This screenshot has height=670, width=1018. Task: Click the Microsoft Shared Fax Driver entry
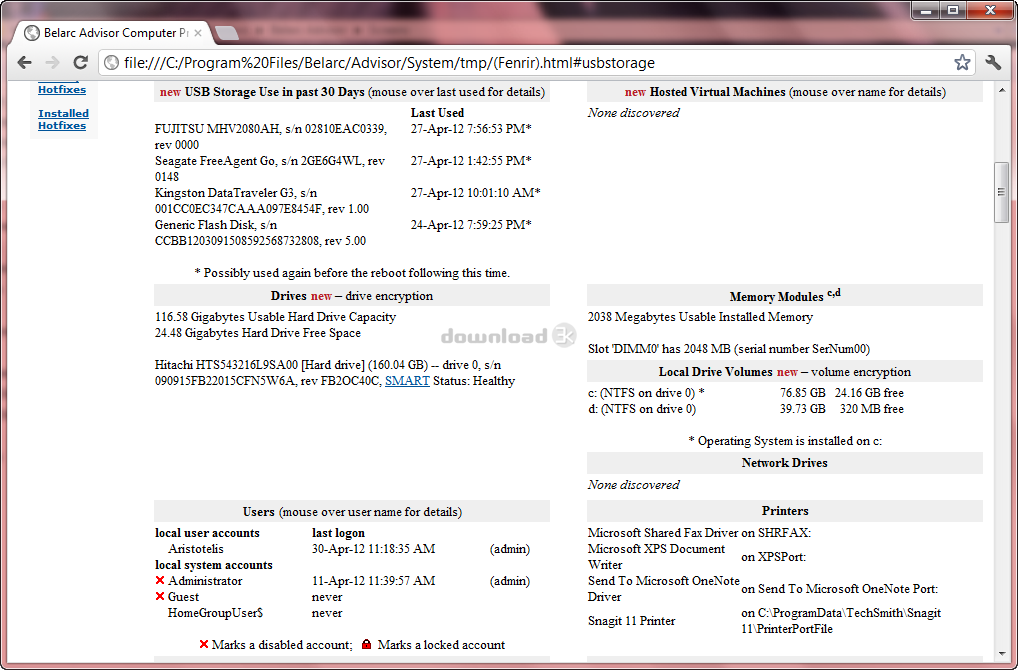663,533
